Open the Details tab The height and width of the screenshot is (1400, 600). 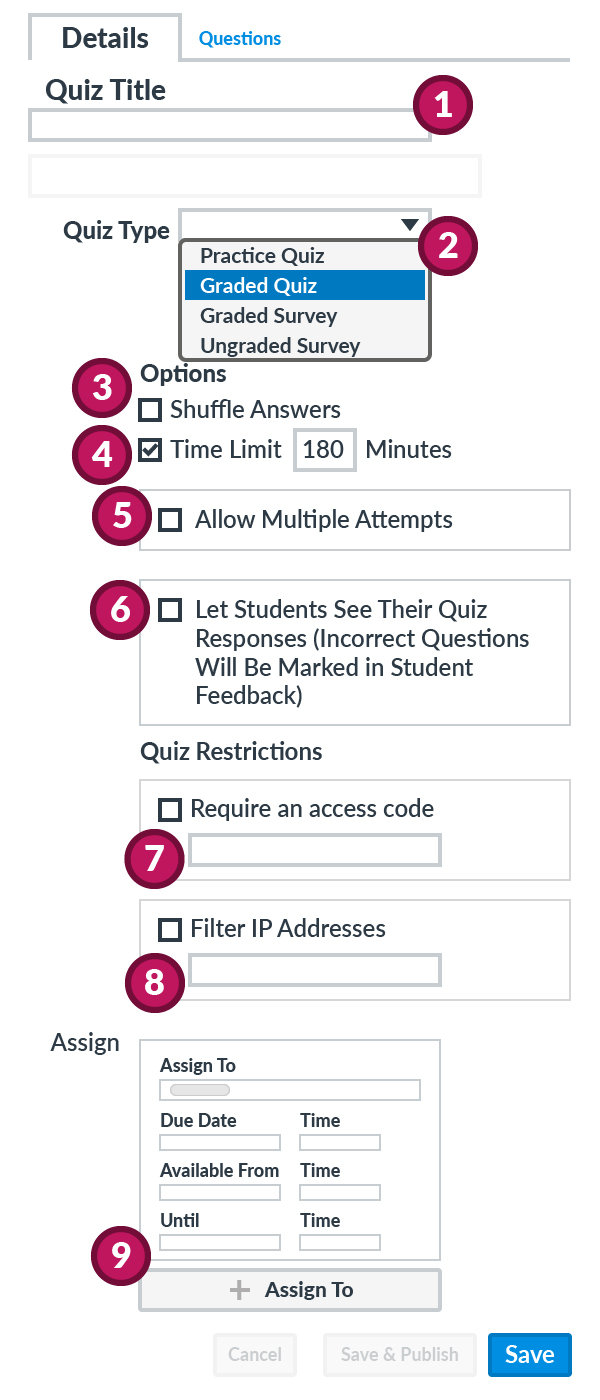tap(105, 38)
